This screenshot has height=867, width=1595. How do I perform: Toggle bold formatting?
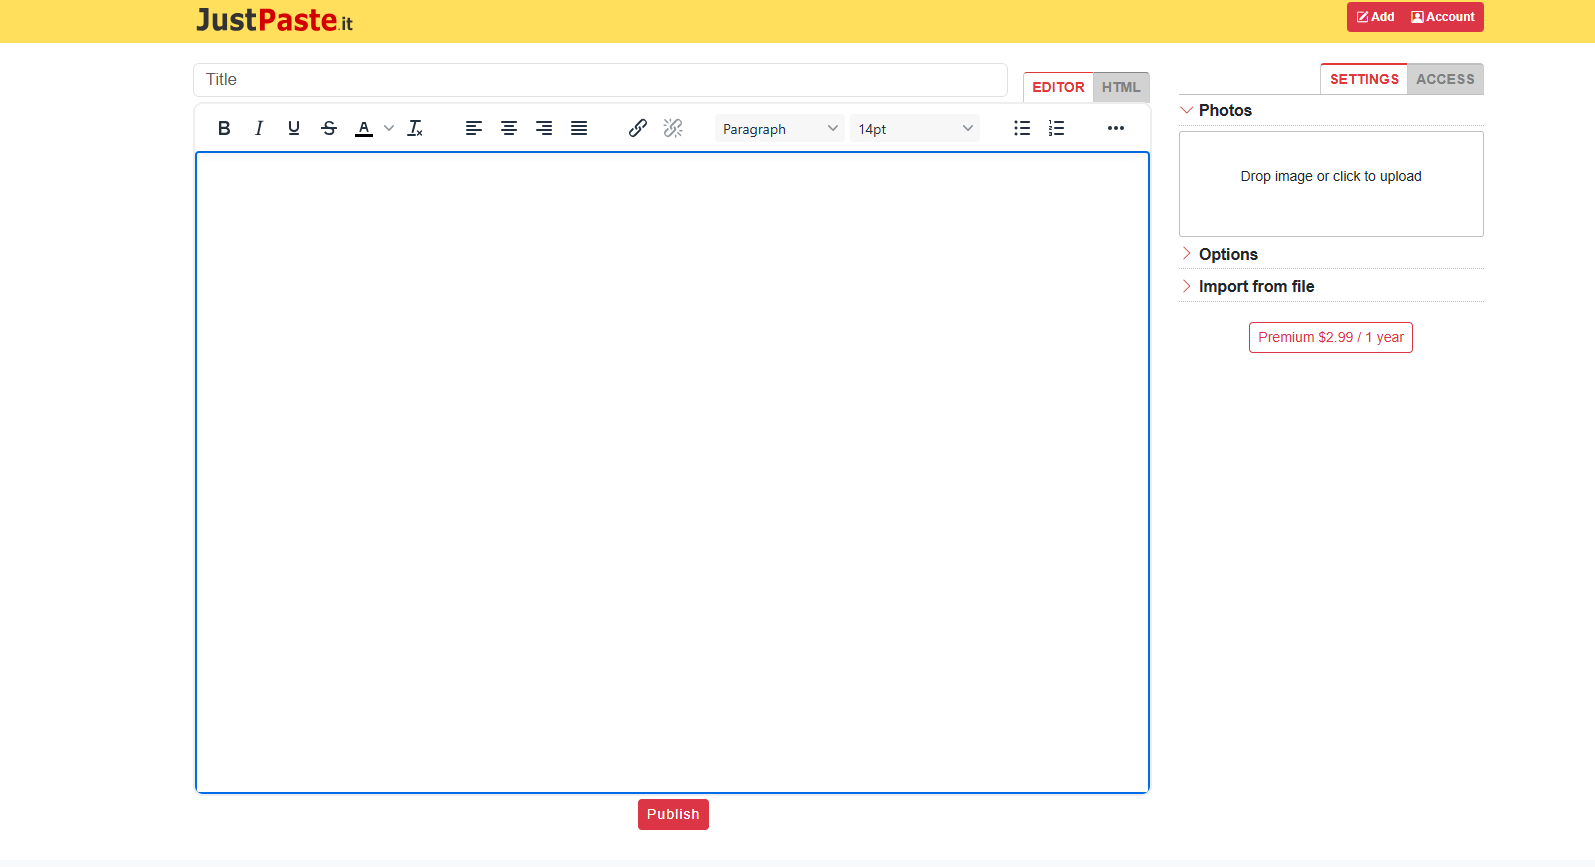[224, 128]
